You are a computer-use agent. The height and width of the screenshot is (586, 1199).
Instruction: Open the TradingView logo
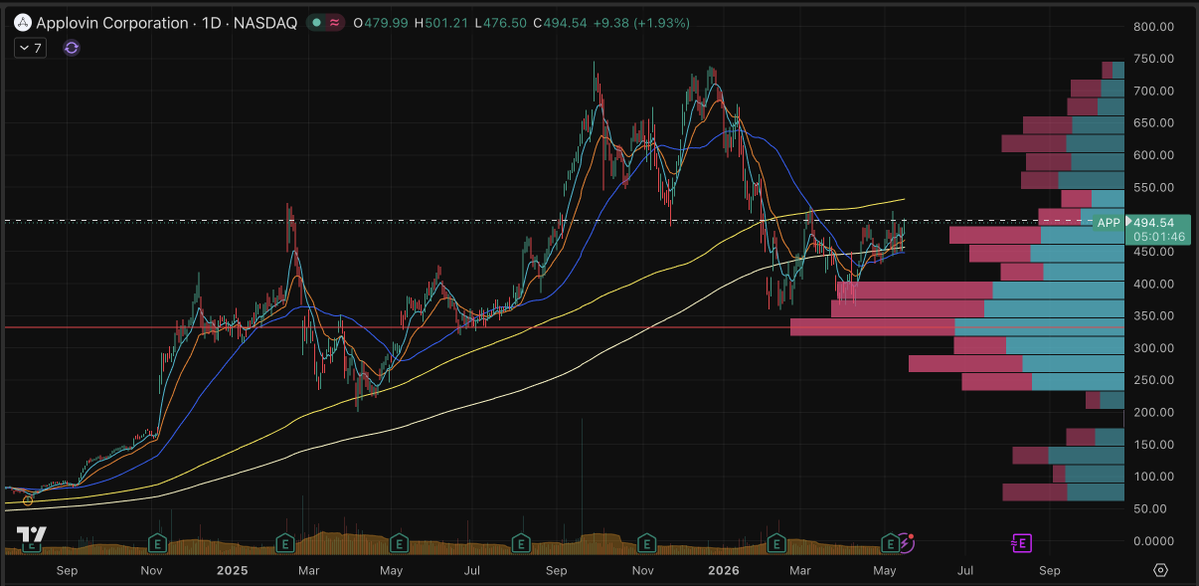(x=31, y=534)
